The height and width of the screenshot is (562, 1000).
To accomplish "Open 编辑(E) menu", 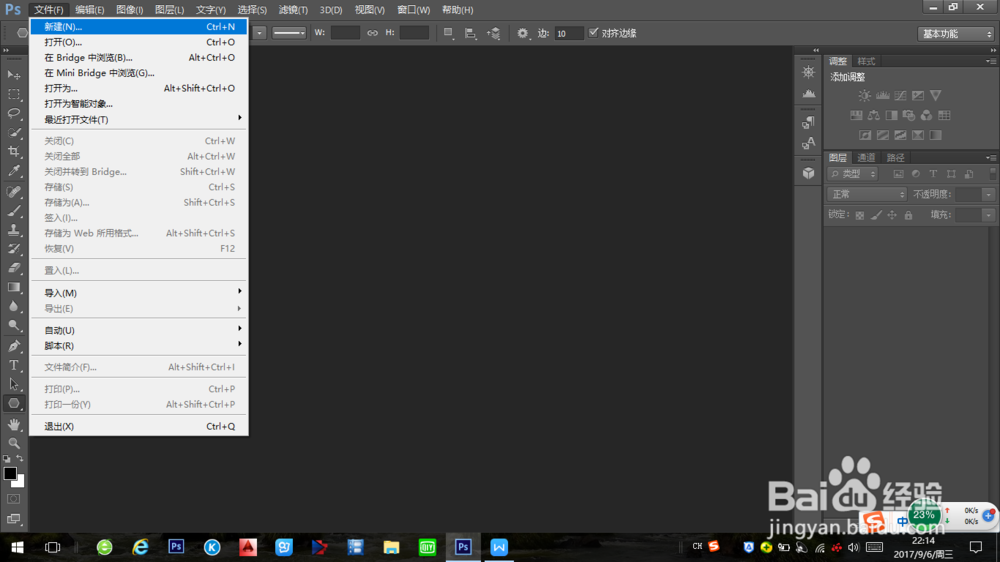I will pyautogui.click(x=89, y=10).
